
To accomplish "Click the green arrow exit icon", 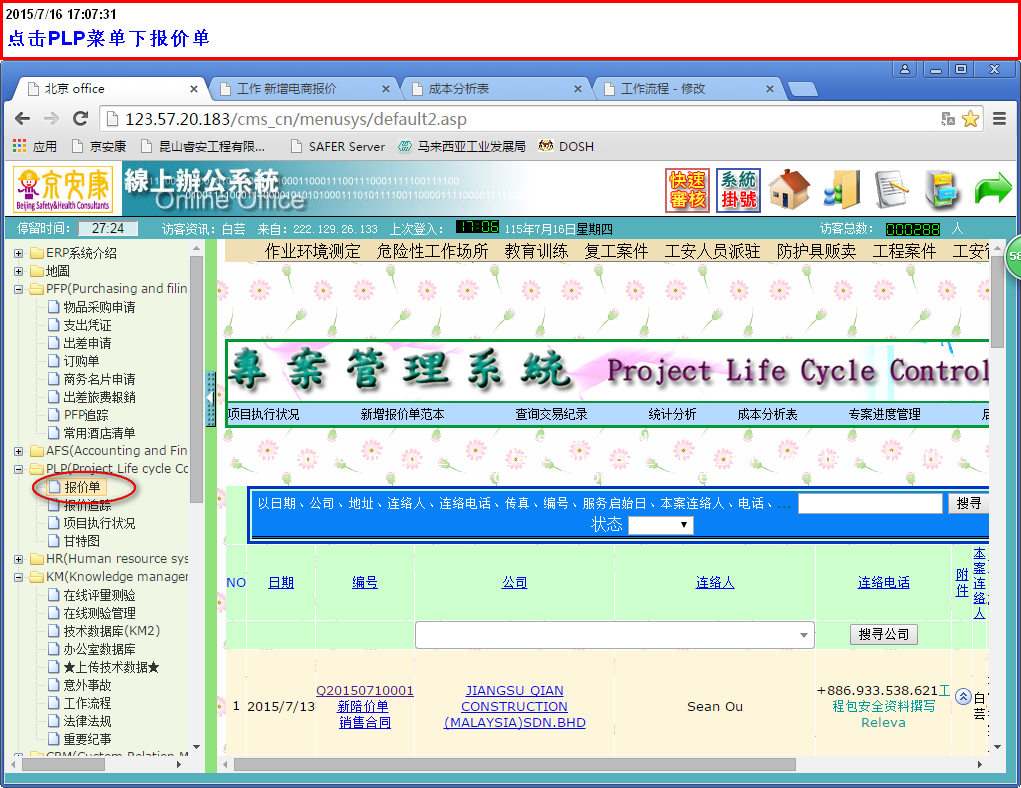I will (993, 190).
